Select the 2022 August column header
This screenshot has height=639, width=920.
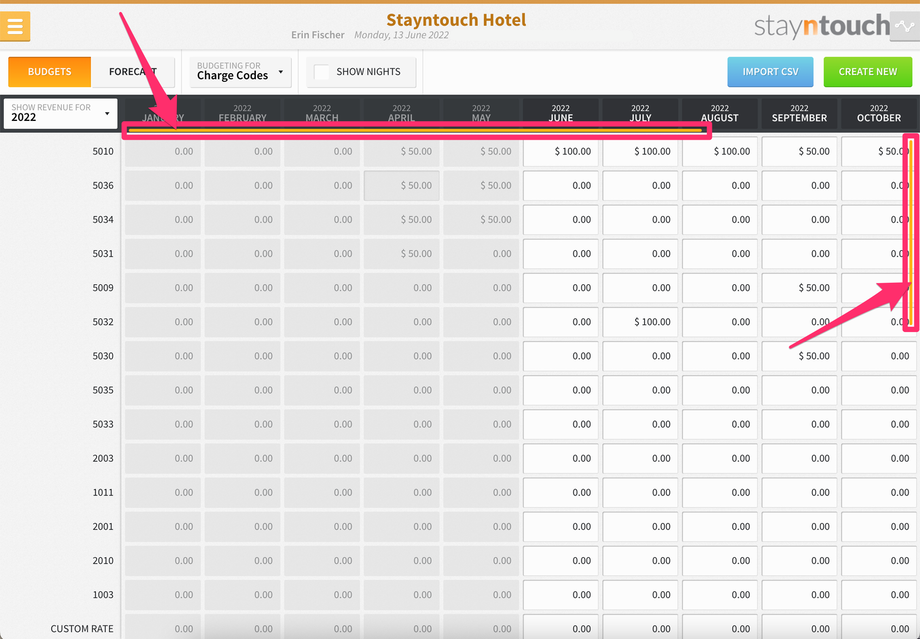(x=720, y=113)
